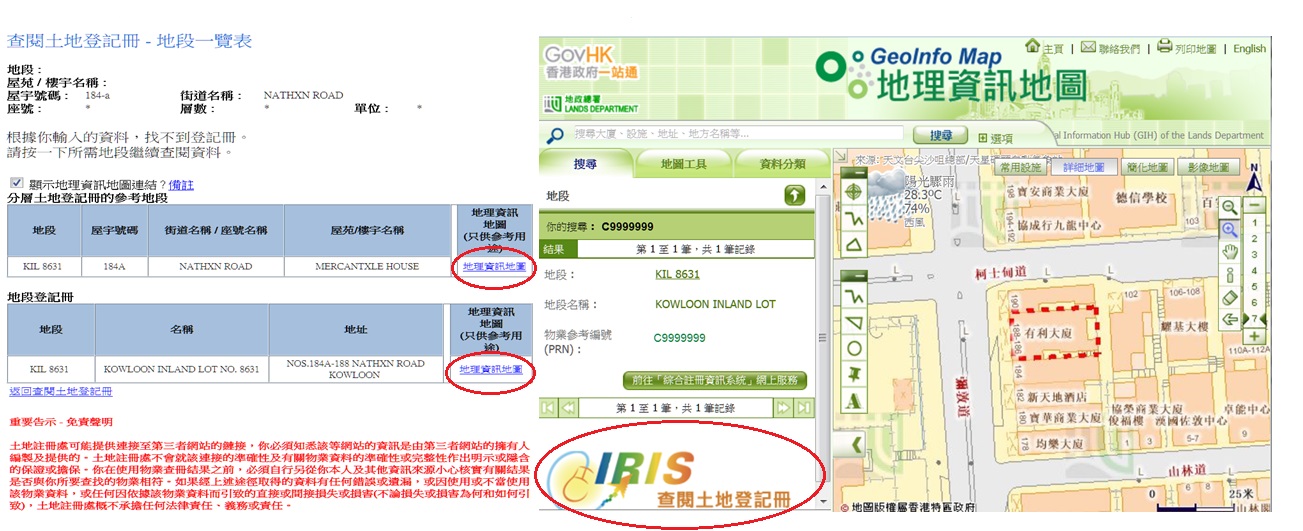Select the crosshair locate tool on map
Image resolution: width=1303 pixels, height=531 pixels.
click(x=853, y=192)
